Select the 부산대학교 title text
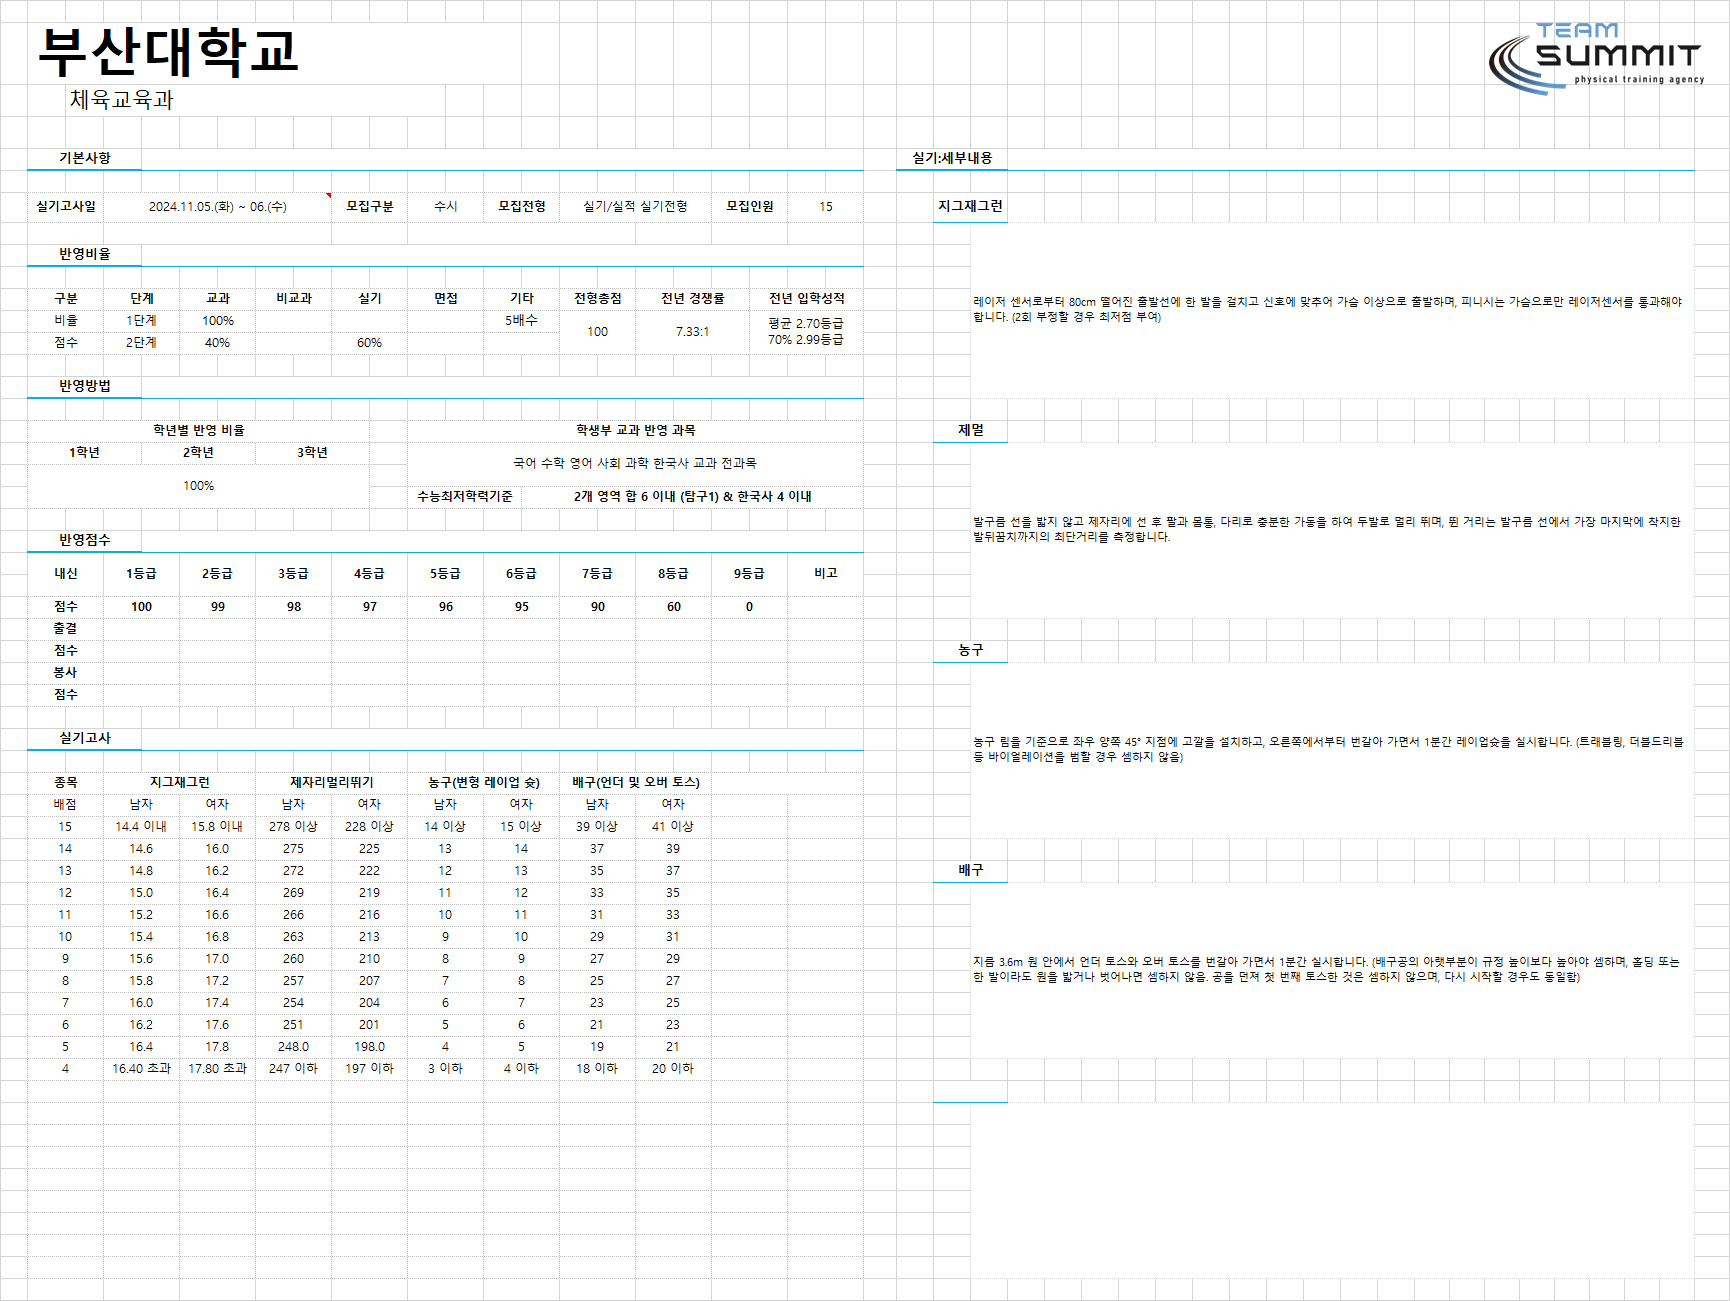1730x1301 pixels. (168, 52)
